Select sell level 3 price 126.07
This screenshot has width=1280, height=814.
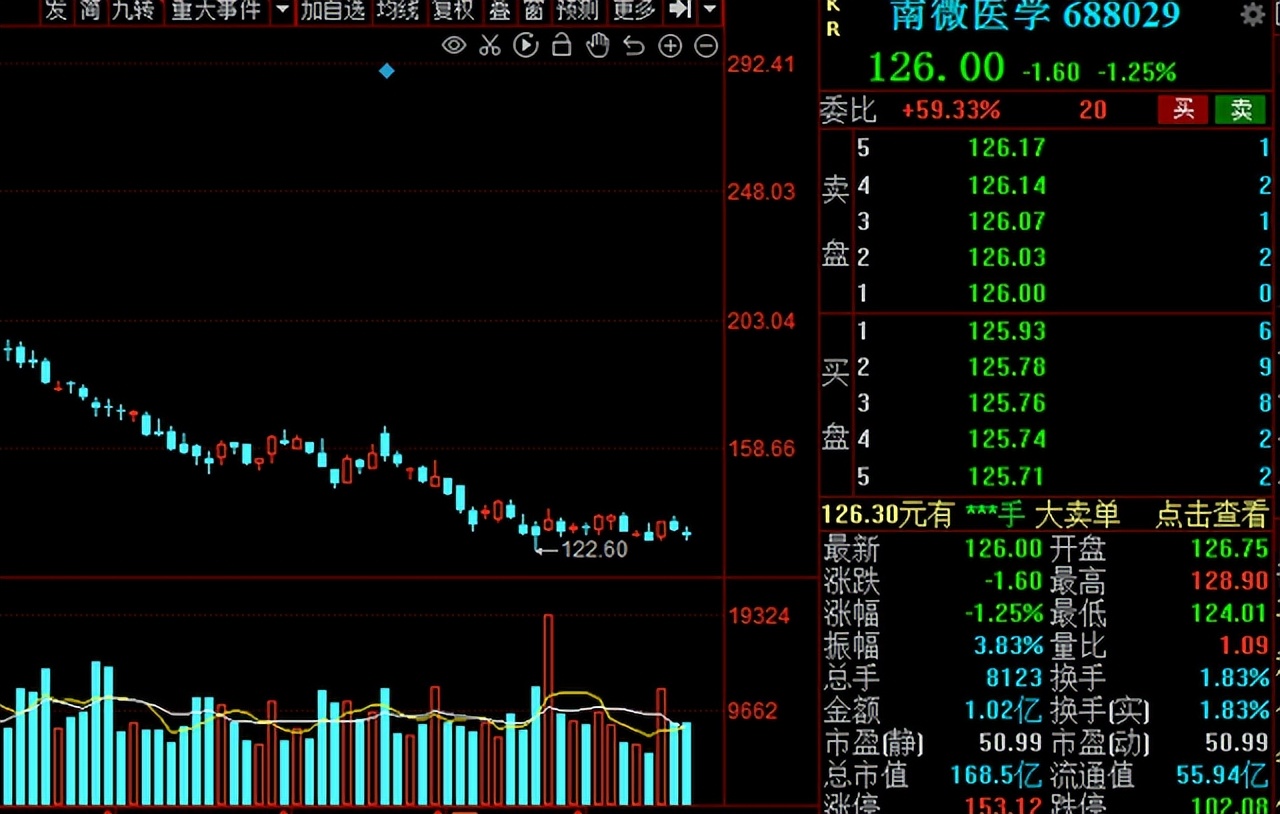(1006, 221)
